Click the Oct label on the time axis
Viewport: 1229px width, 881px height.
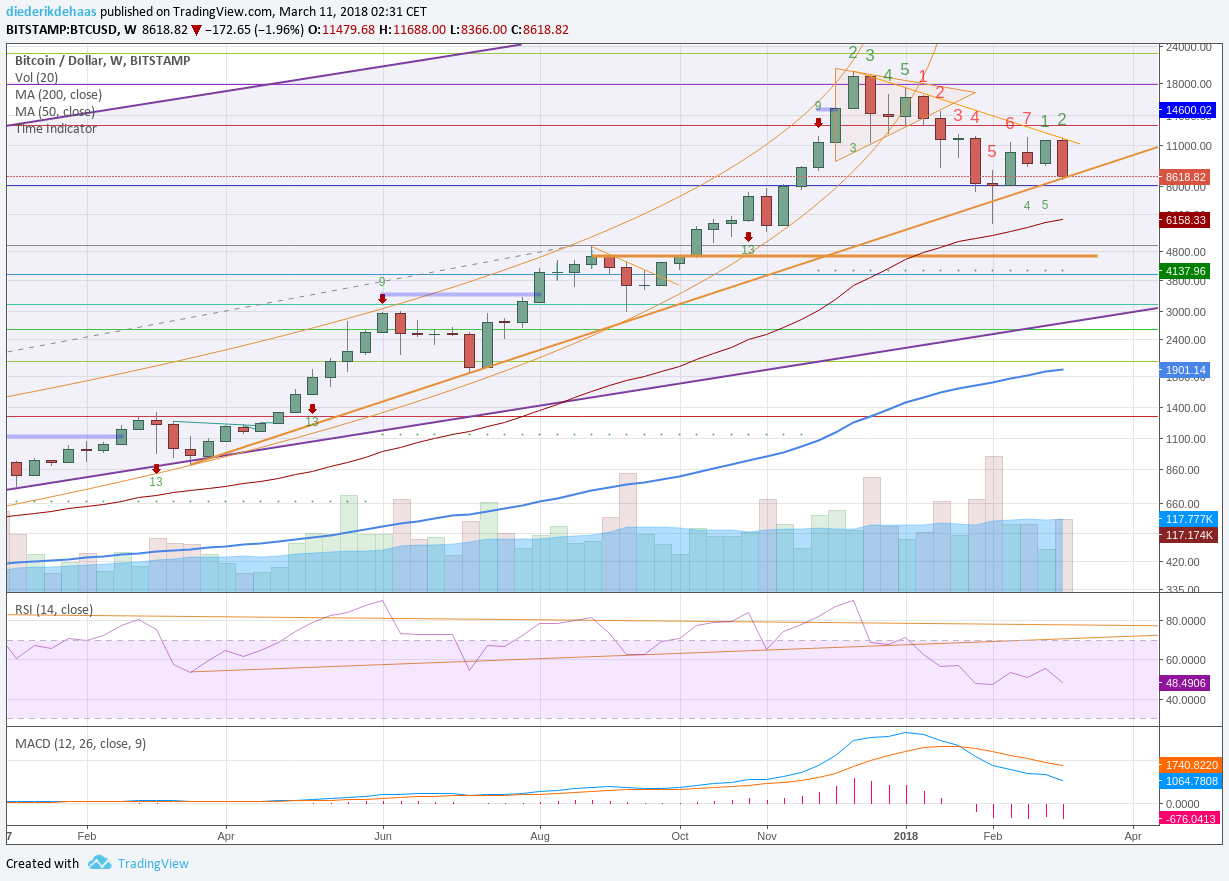[680, 836]
